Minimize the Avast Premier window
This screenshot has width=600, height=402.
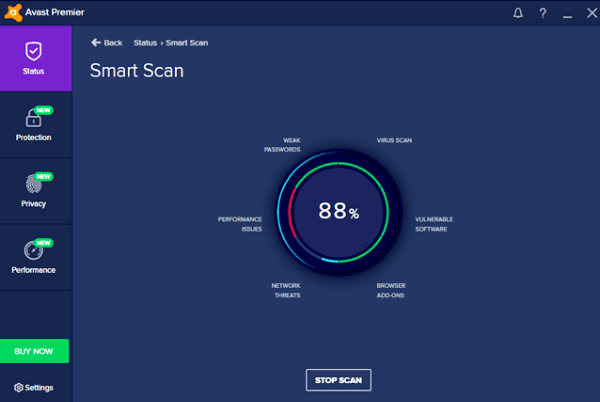tap(567, 16)
